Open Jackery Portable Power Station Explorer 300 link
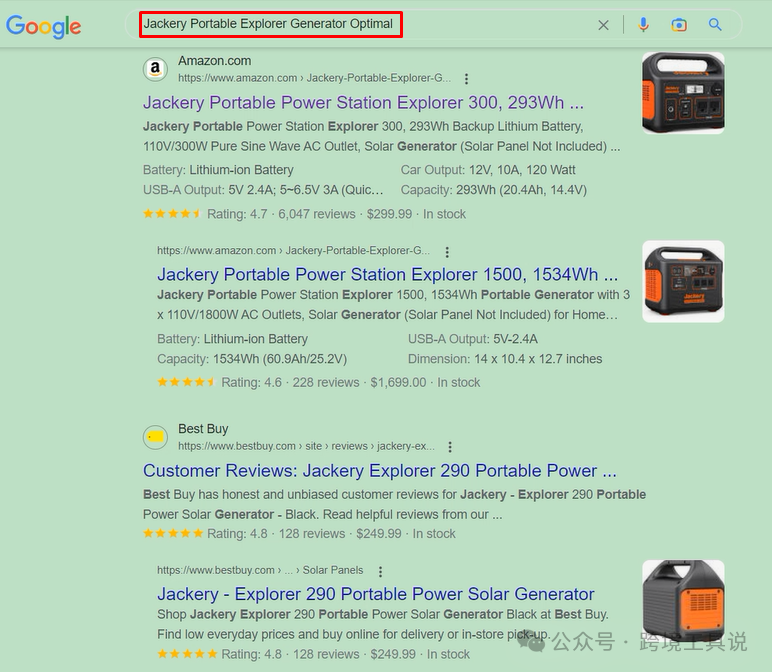This screenshot has width=772, height=672. click(x=363, y=102)
